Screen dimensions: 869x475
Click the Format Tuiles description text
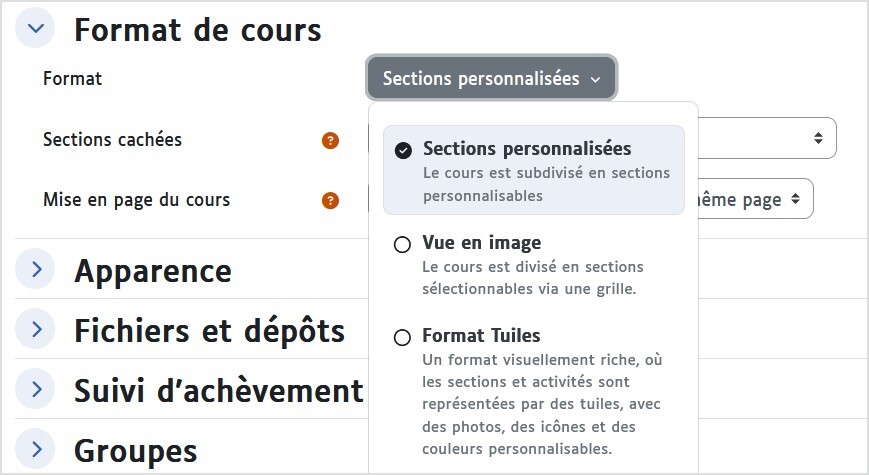pyautogui.click(x=542, y=404)
